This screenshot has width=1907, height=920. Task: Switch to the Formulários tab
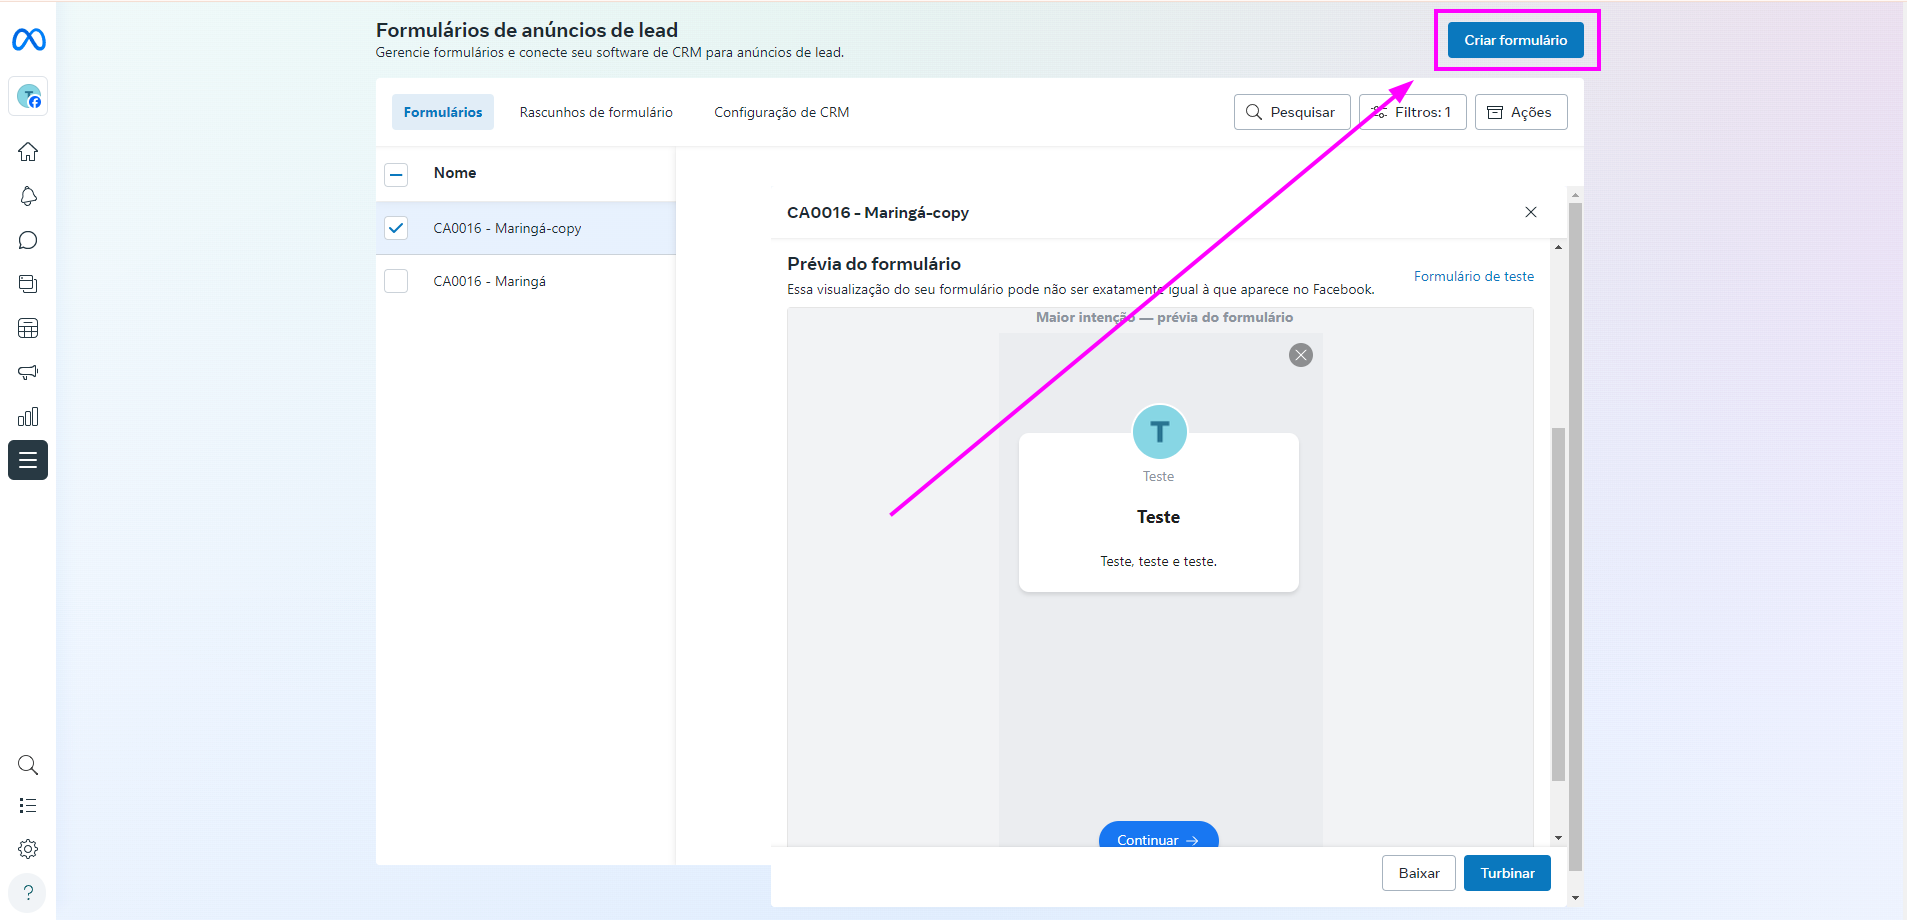[x=443, y=112]
